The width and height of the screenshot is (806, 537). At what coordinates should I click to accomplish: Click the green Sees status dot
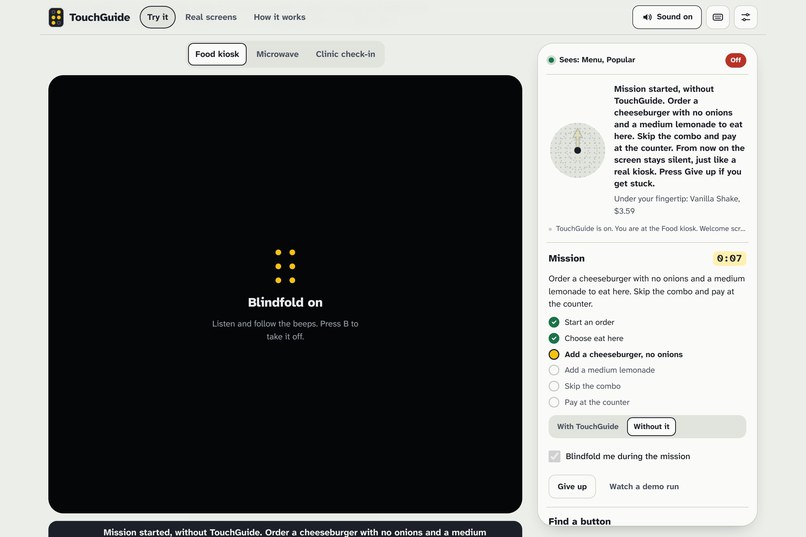(551, 60)
